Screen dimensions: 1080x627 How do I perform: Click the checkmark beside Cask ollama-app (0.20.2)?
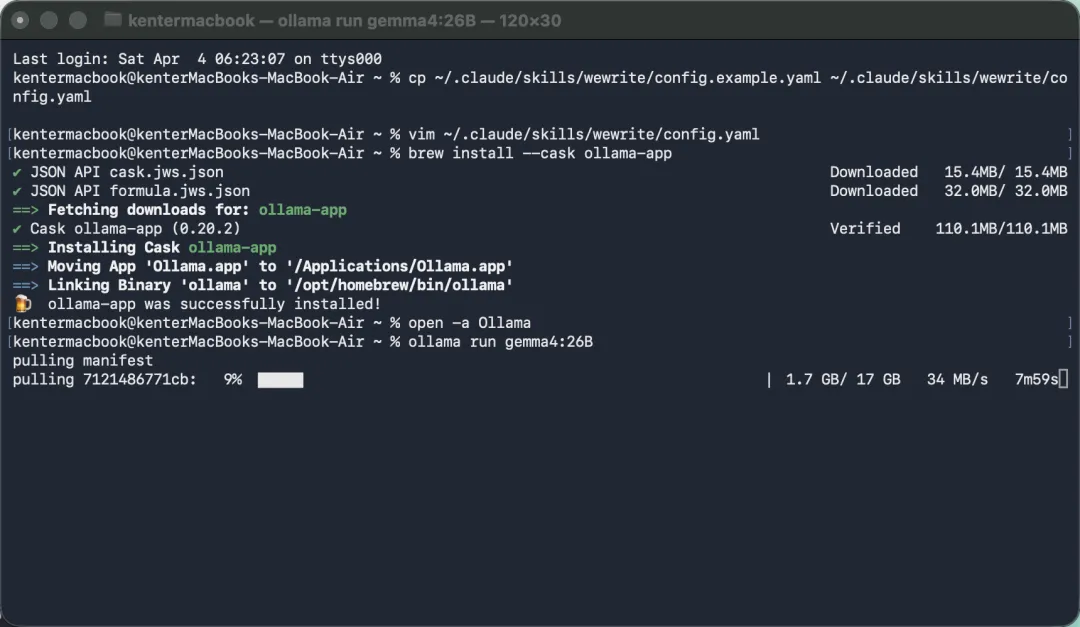[17, 229]
